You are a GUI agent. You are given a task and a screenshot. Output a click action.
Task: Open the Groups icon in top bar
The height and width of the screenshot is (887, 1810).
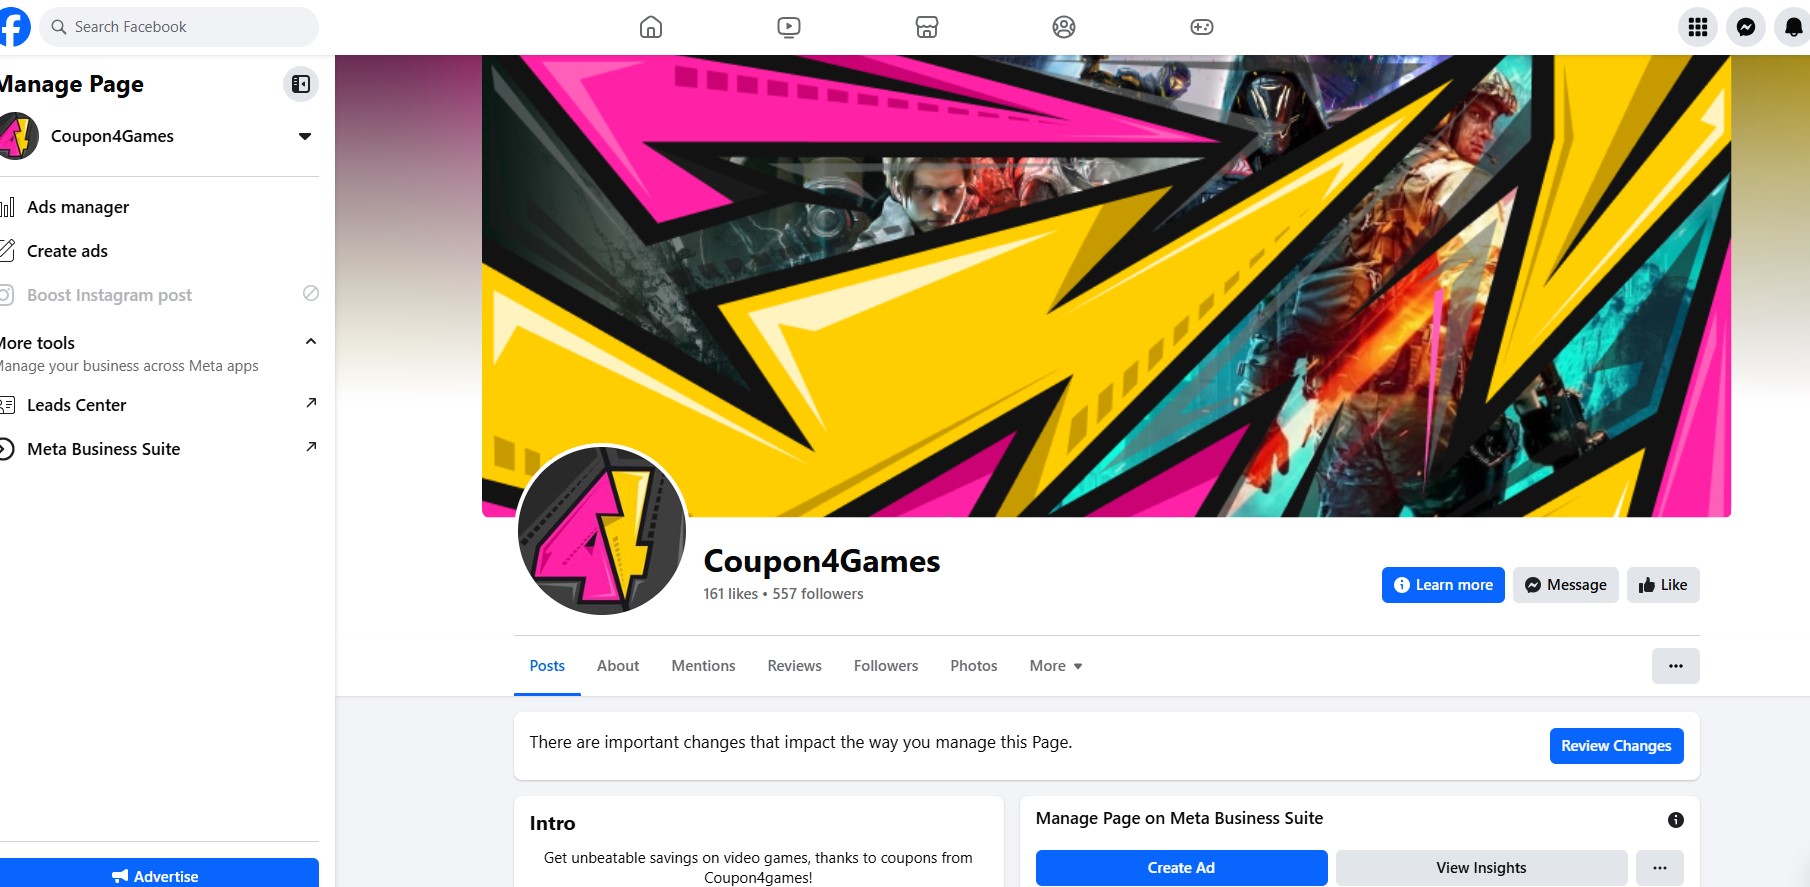[x=1064, y=27]
